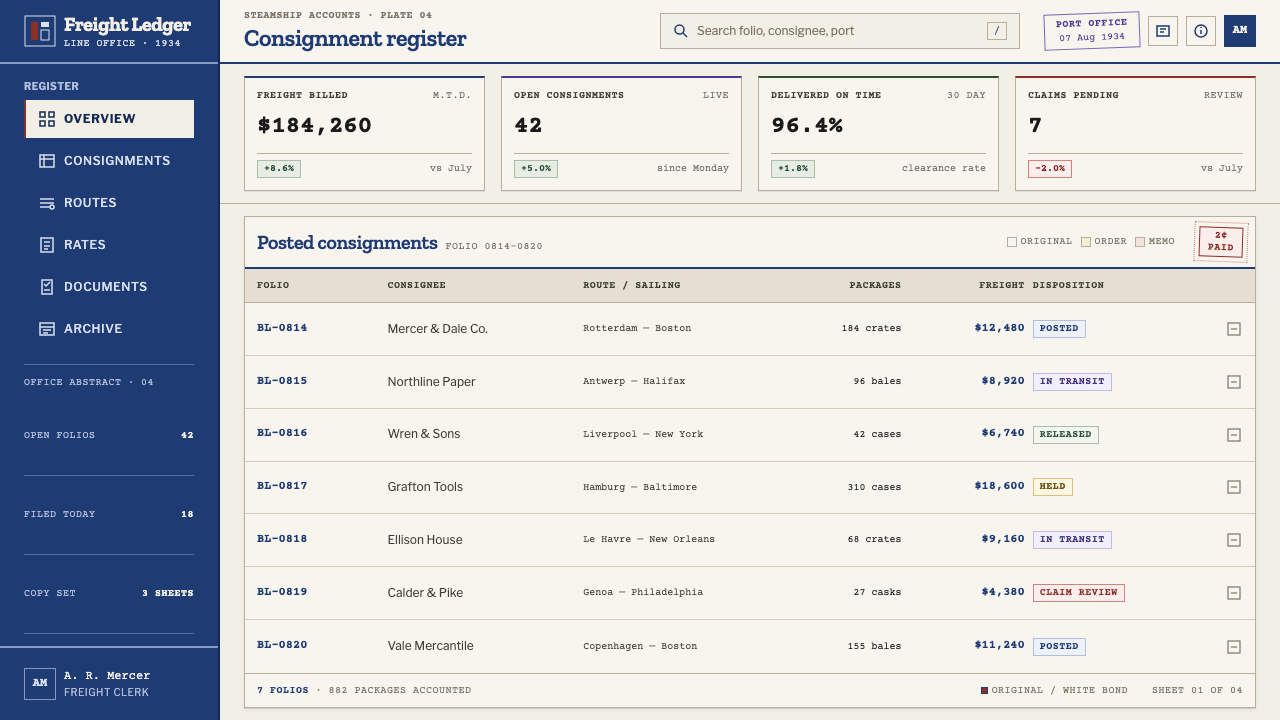The height and width of the screenshot is (720, 1280).
Task: Collapse row BL-0815 Northline Paper
Action: point(1234,382)
